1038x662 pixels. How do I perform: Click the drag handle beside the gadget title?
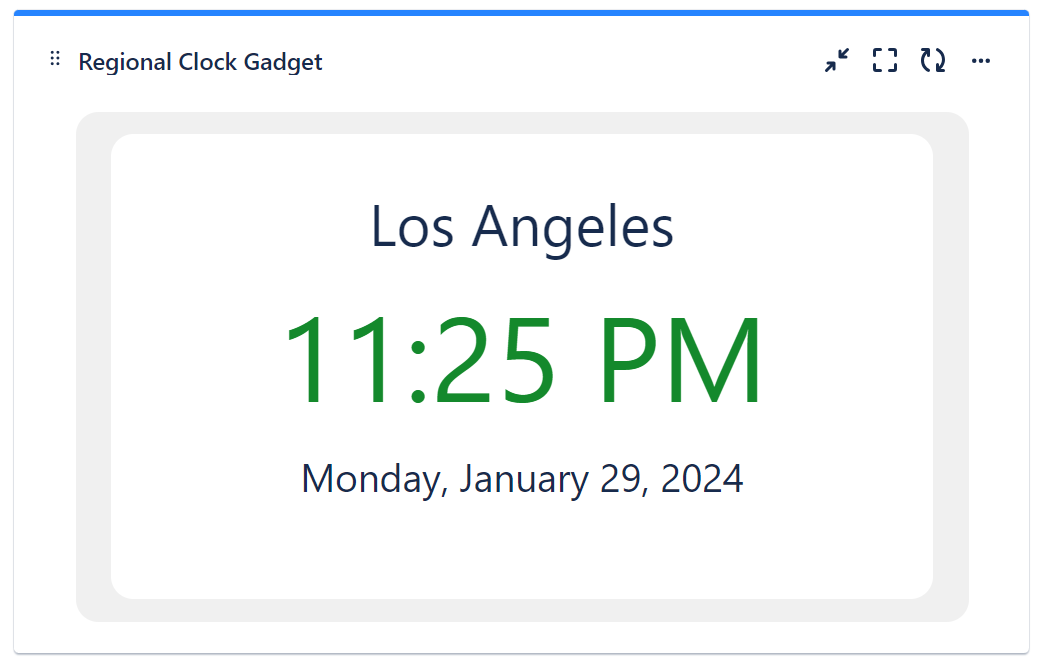[x=55, y=60]
